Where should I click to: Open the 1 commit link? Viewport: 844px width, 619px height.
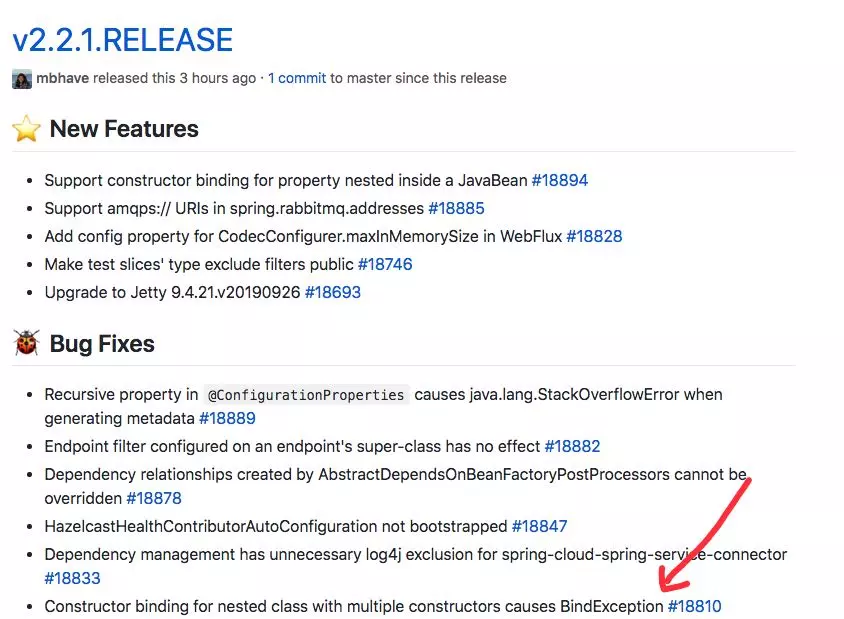297,78
